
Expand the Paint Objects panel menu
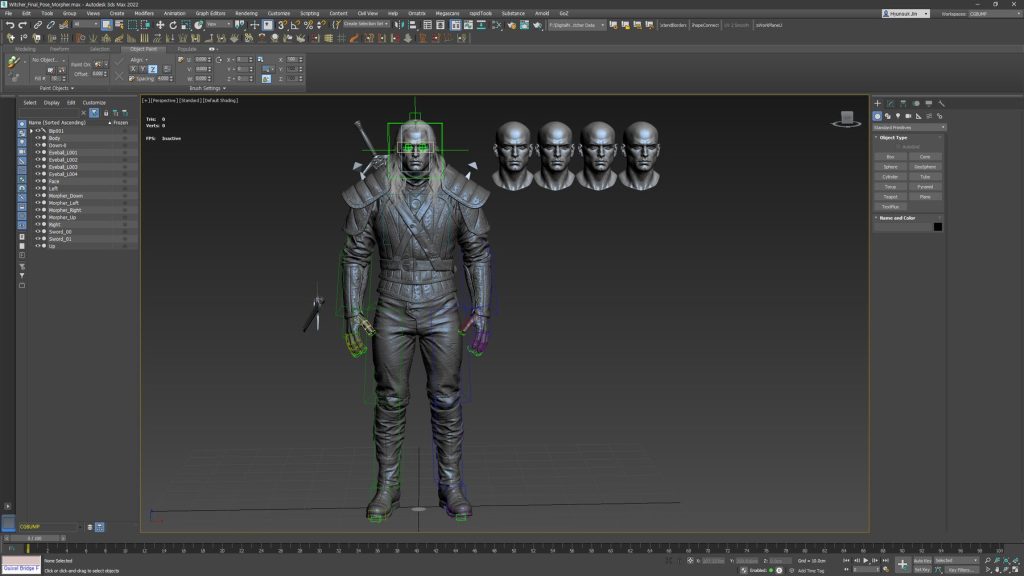point(56,88)
